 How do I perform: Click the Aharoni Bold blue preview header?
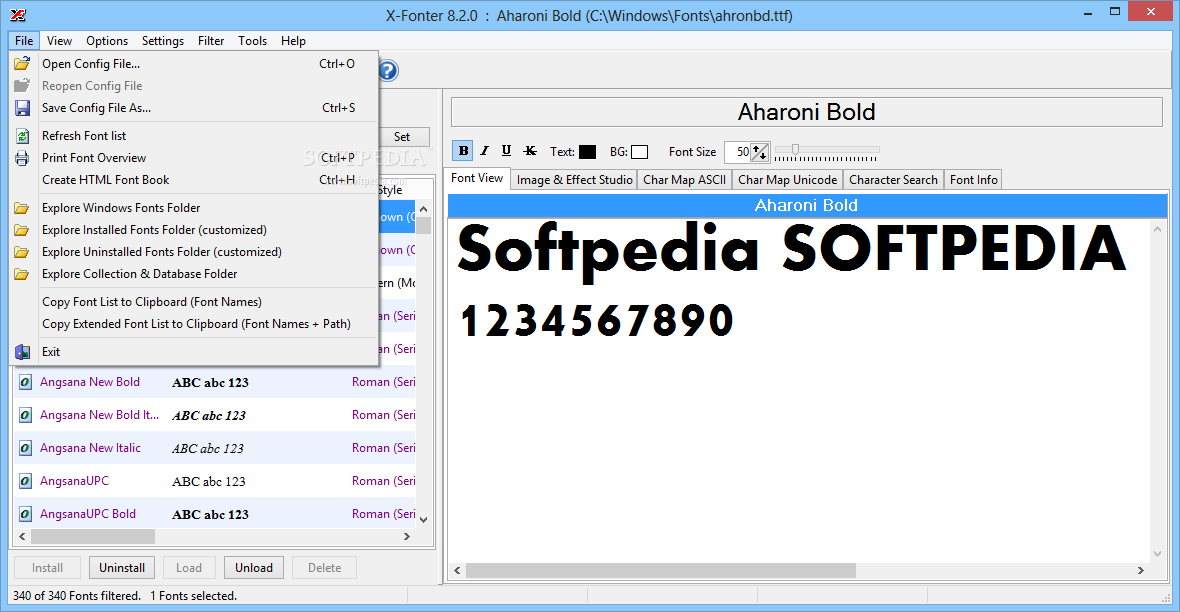(x=807, y=206)
